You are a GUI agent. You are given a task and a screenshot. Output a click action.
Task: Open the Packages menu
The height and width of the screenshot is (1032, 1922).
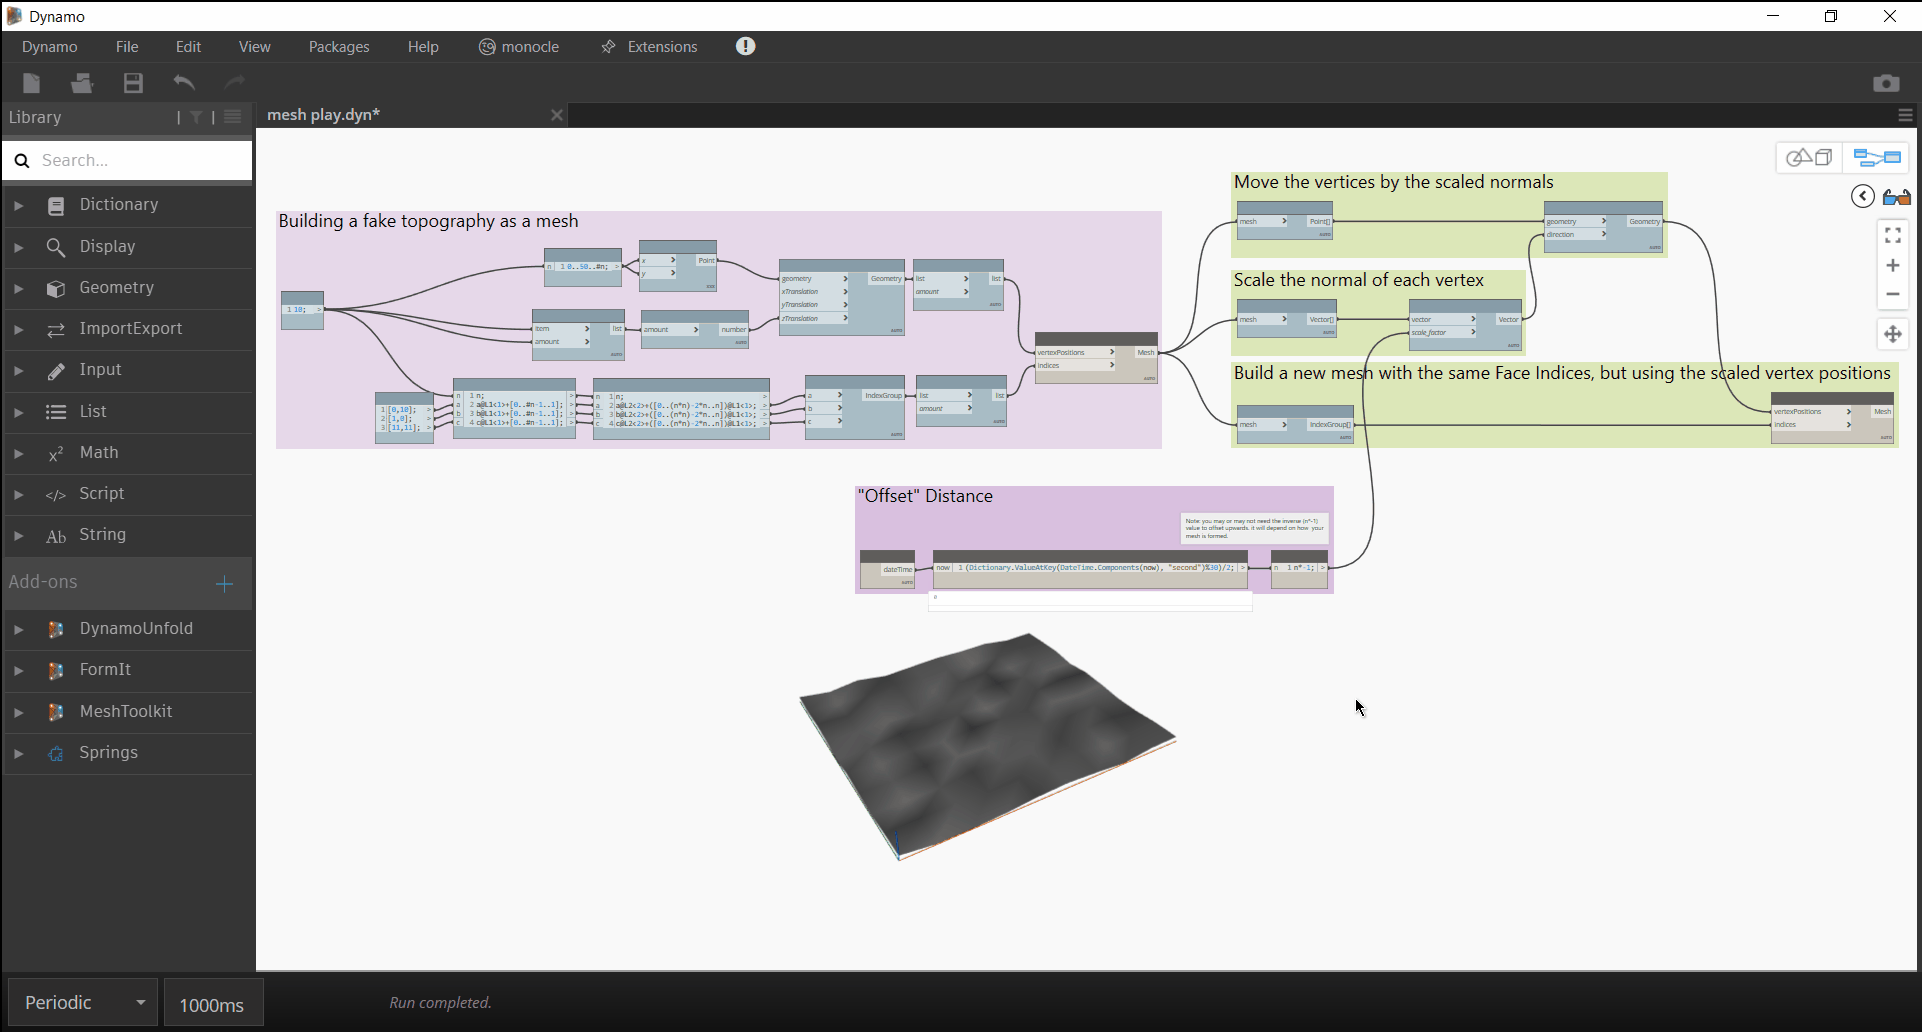339,47
